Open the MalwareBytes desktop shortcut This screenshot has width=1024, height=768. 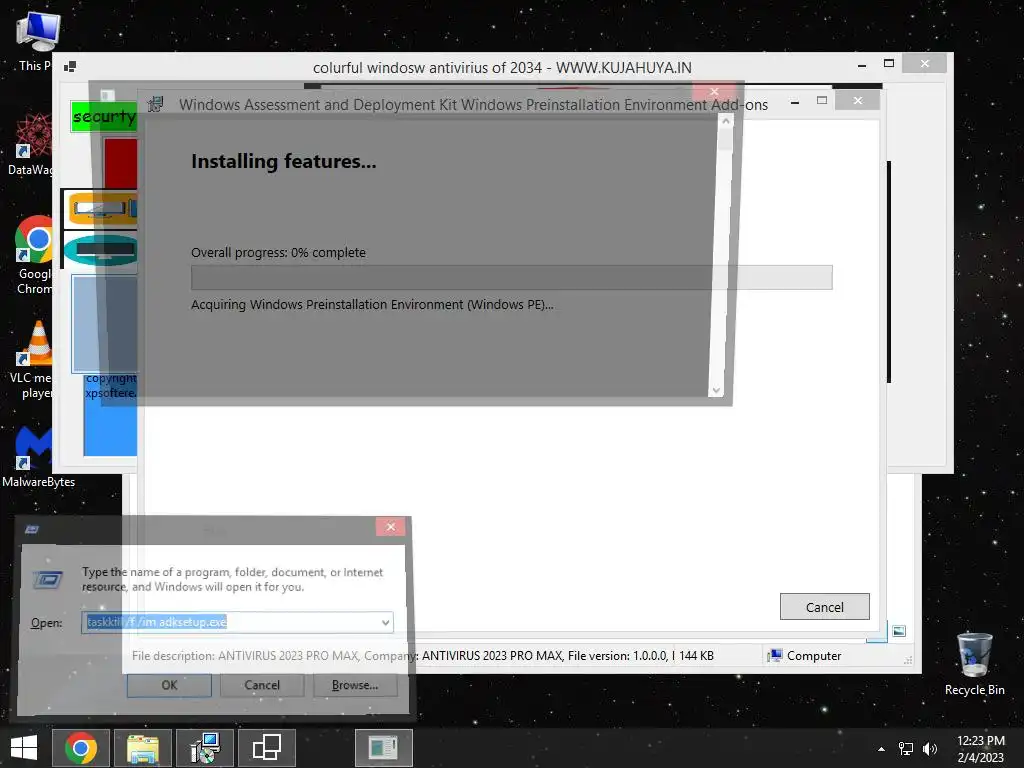coord(38,457)
